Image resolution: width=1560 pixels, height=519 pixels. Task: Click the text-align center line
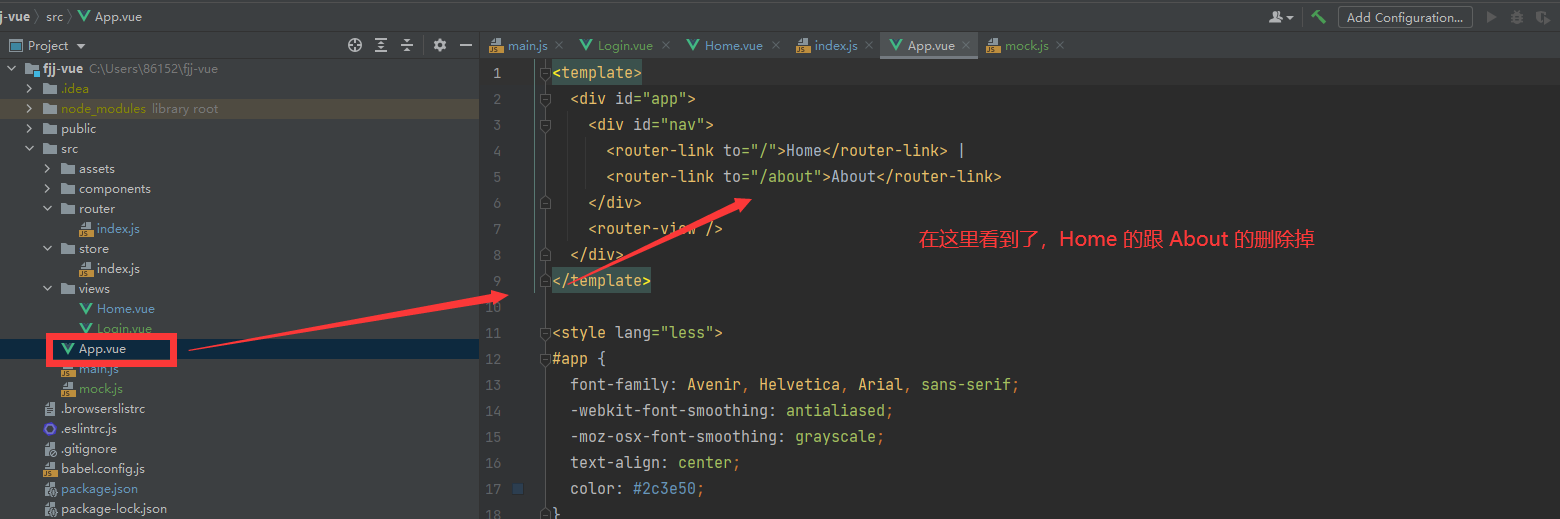pos(655,463)
